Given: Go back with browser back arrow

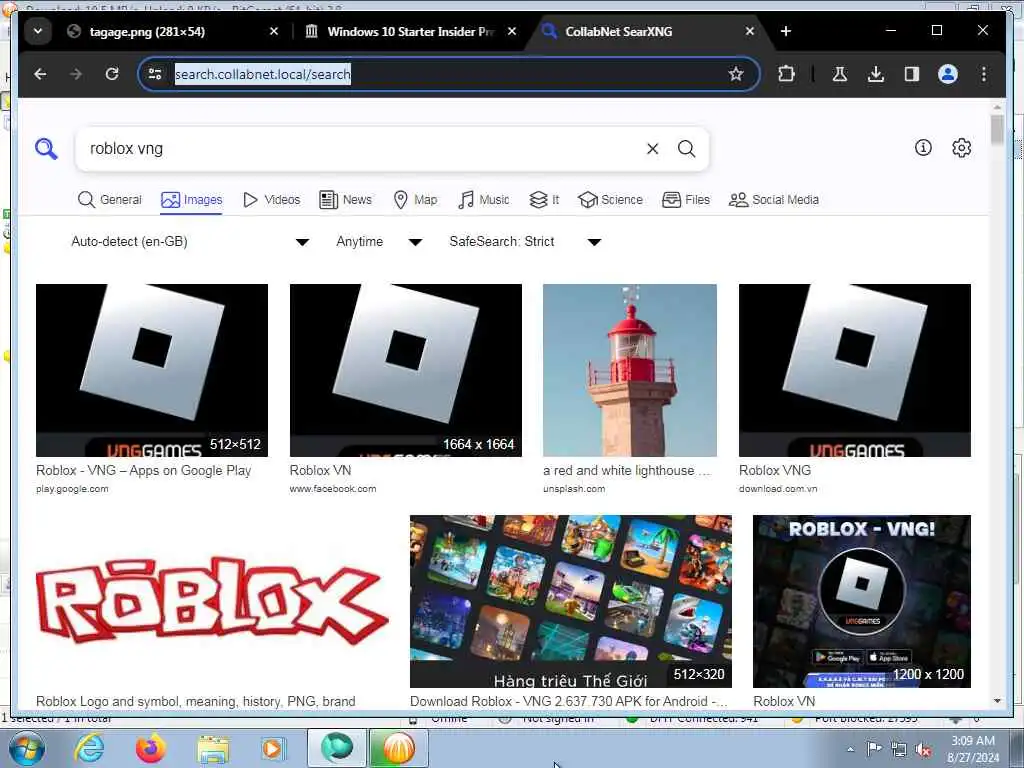Looking at the screenshot, I should pos(40,74).
